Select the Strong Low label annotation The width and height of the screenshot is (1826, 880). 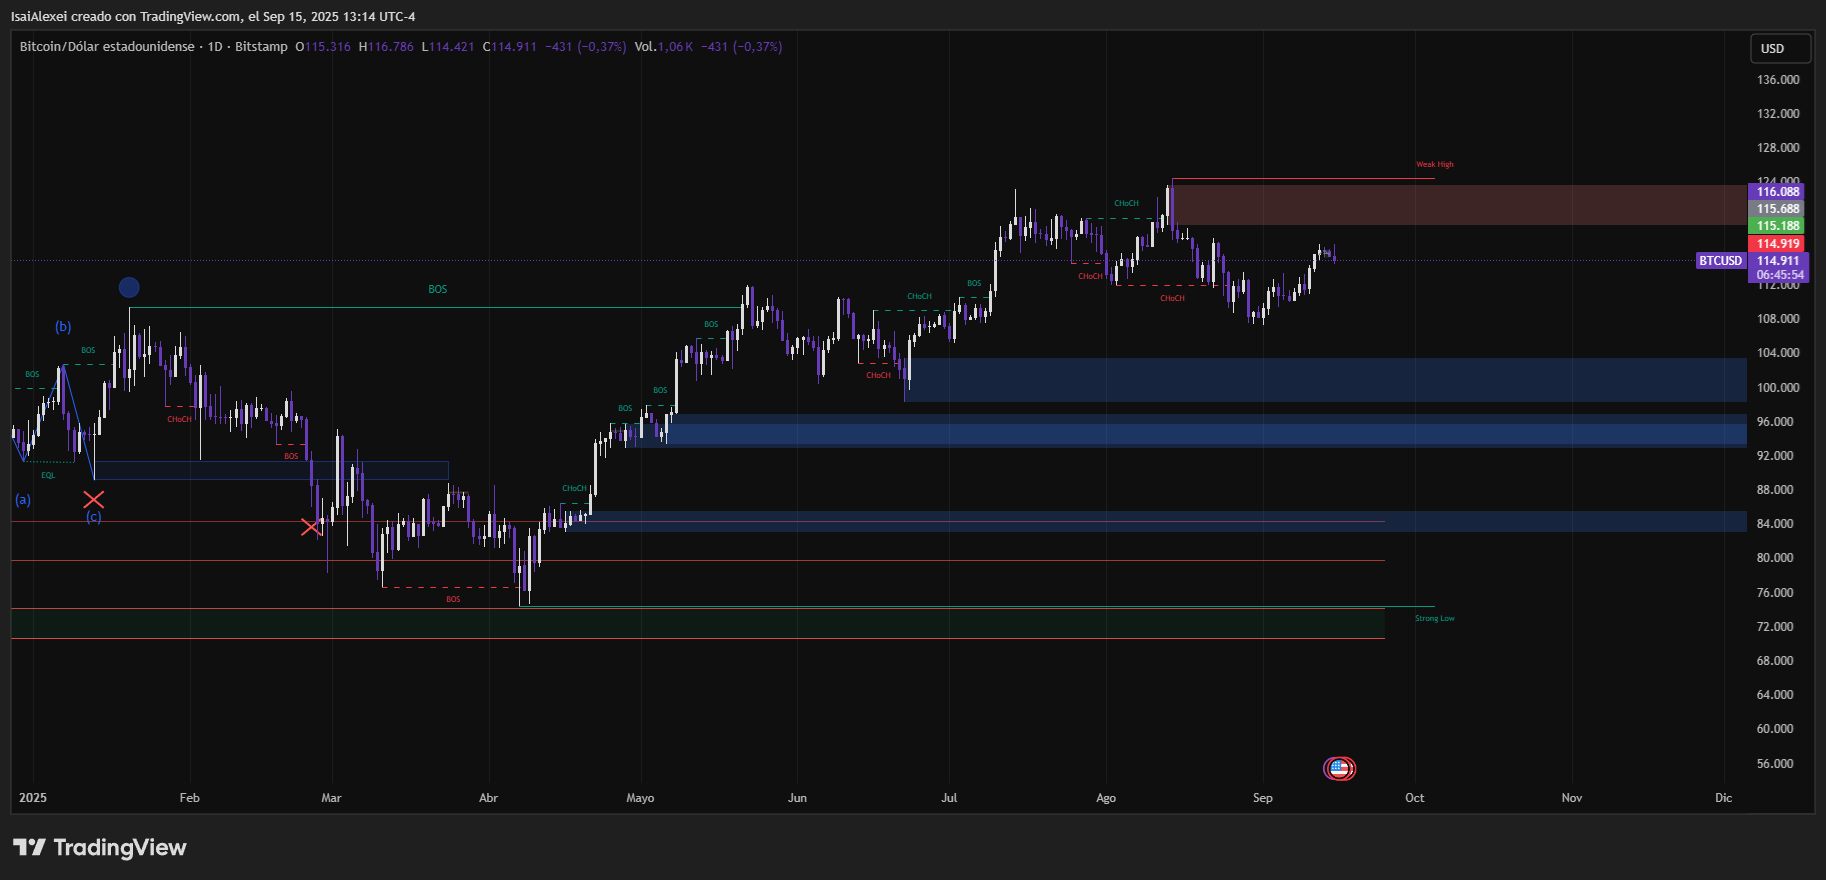point(1435,618)
